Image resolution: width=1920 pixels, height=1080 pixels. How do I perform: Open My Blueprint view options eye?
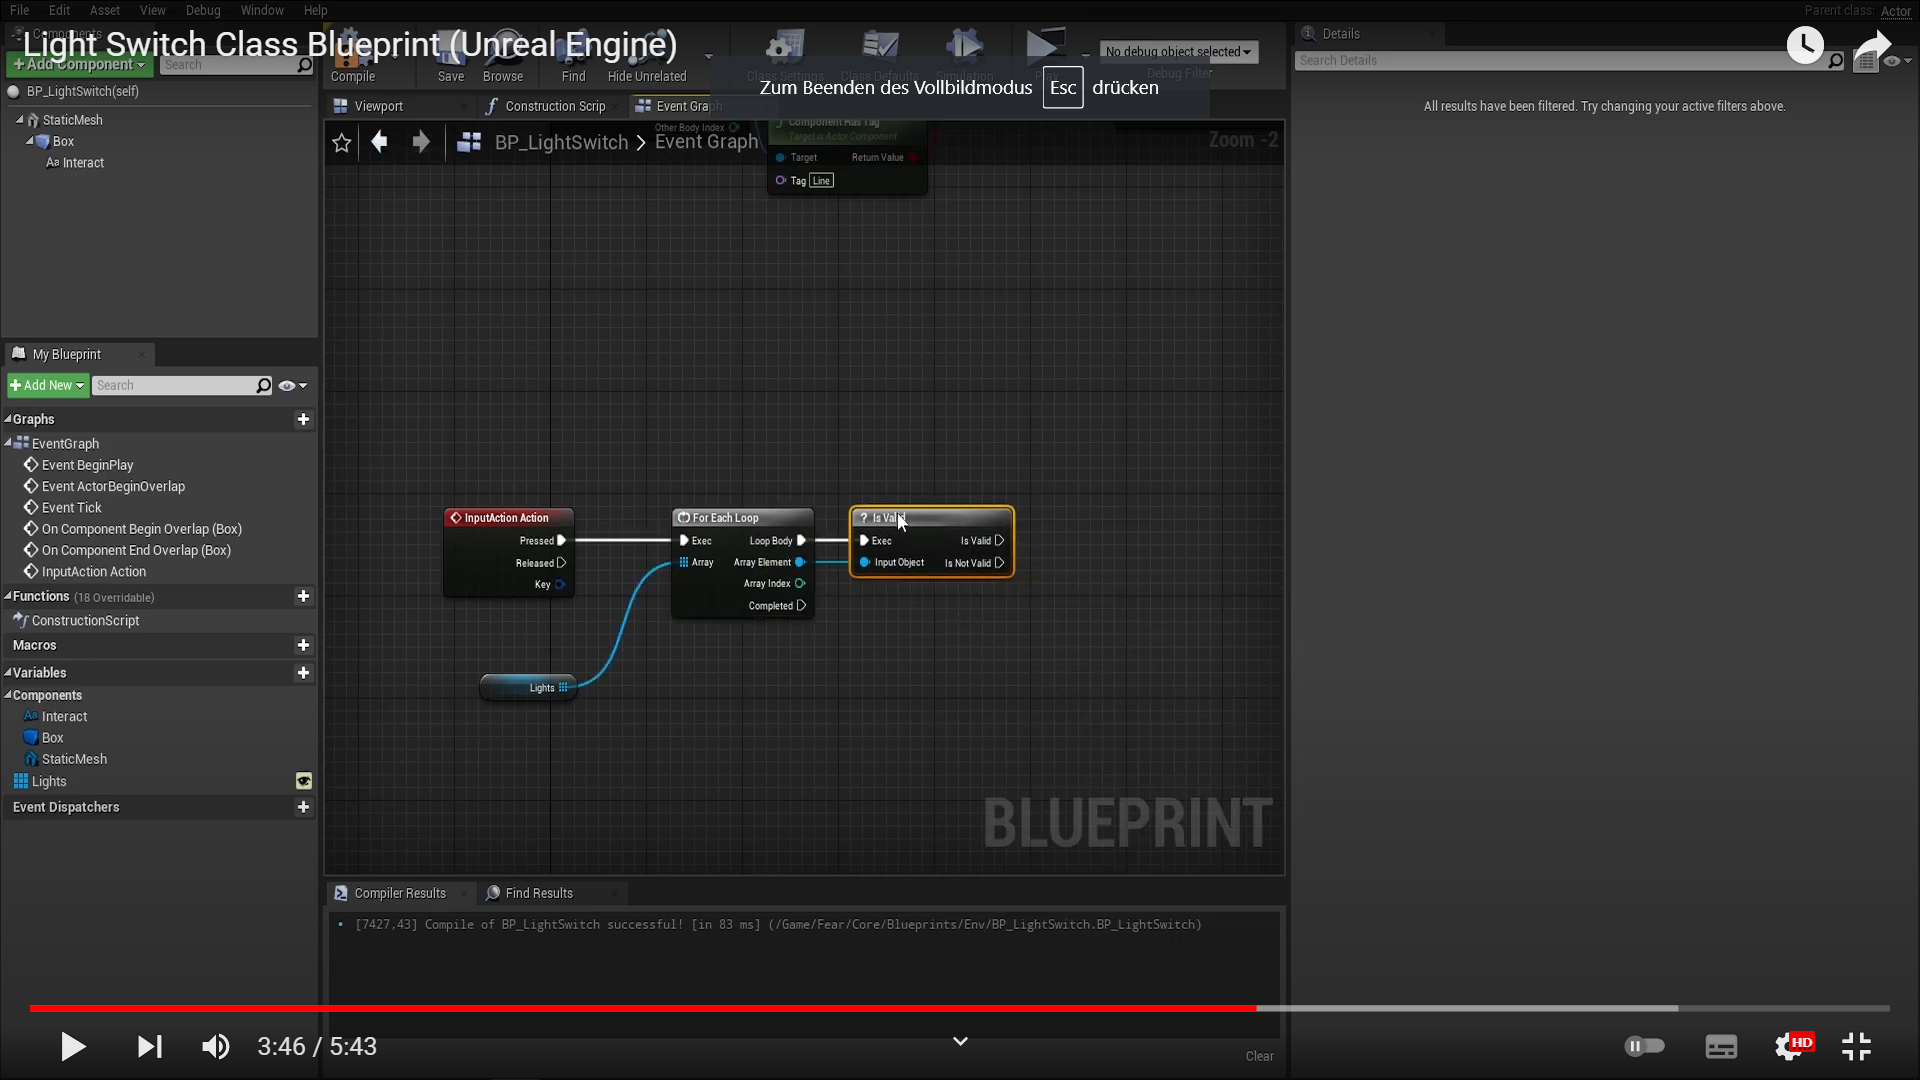[x=292, y=386]
